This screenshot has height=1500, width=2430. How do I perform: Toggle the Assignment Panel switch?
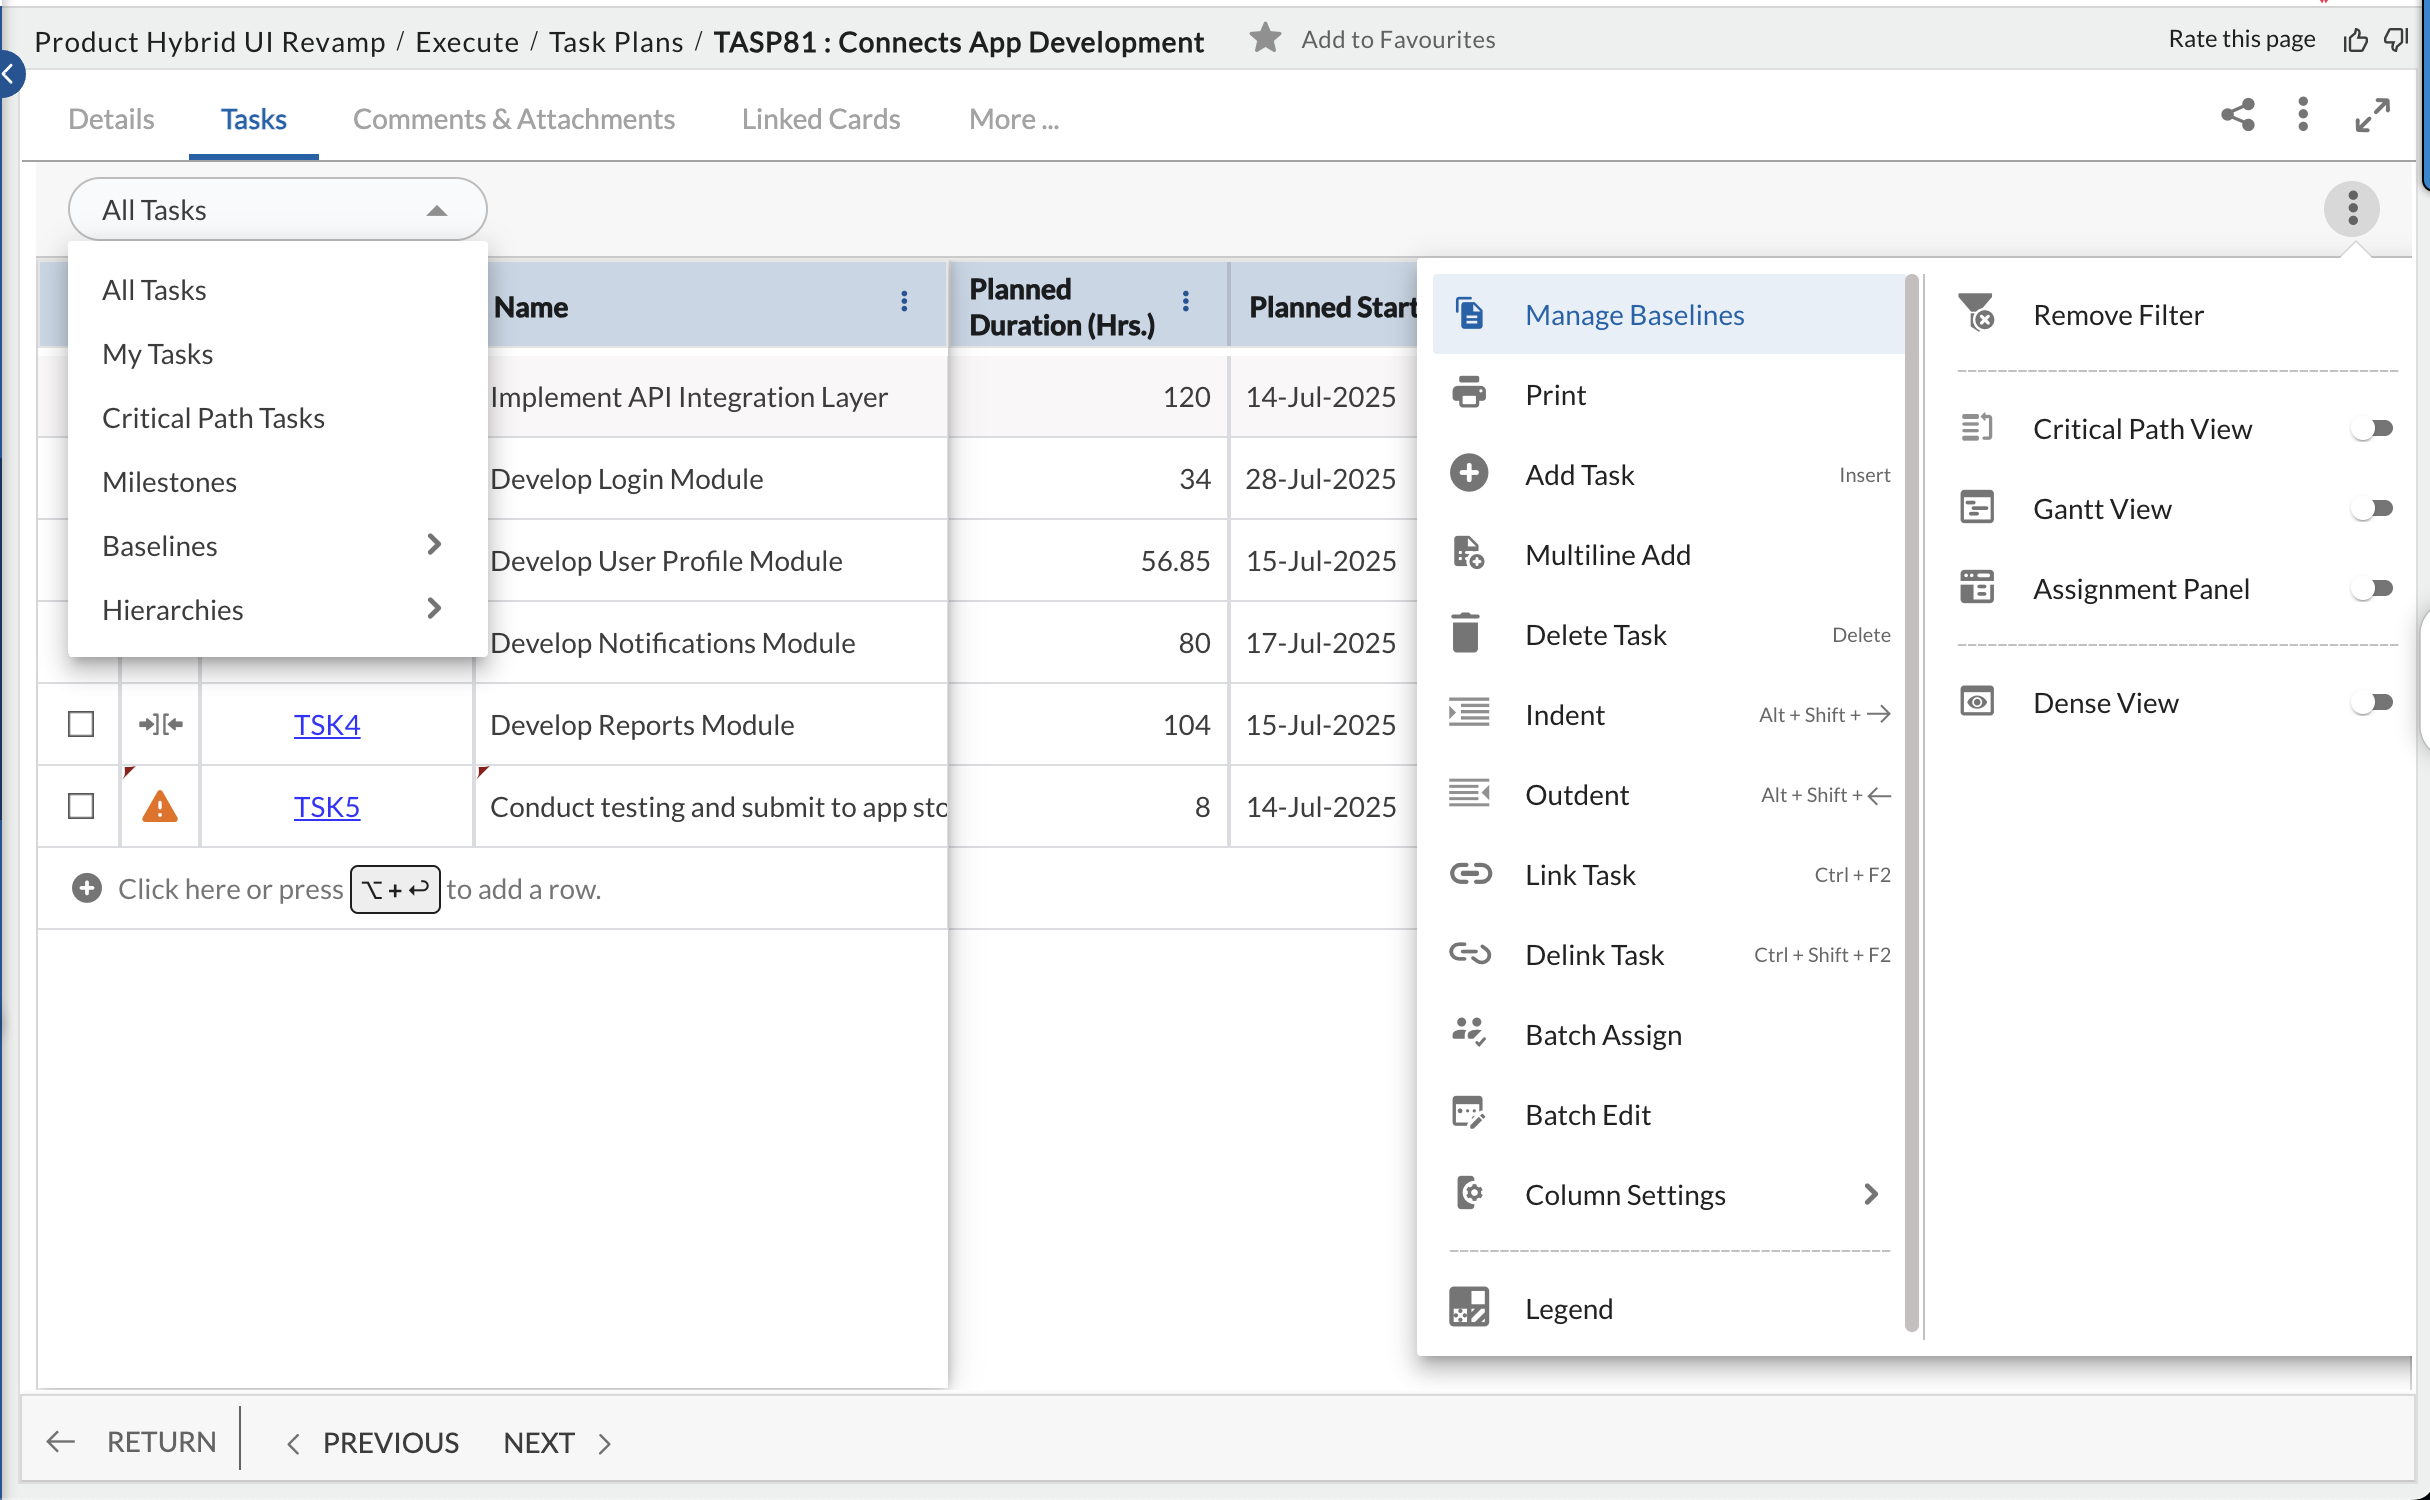point(2372,589)
